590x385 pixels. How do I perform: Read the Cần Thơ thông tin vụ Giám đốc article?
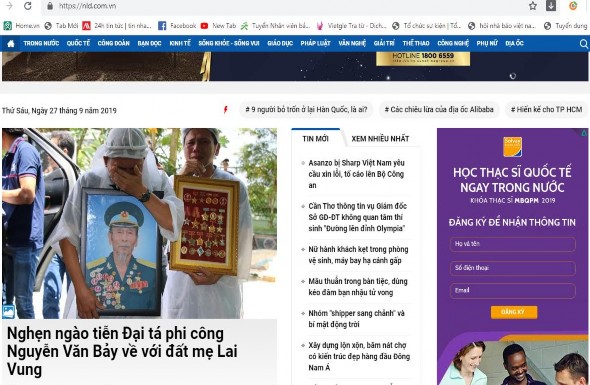[x=357, y=217]
